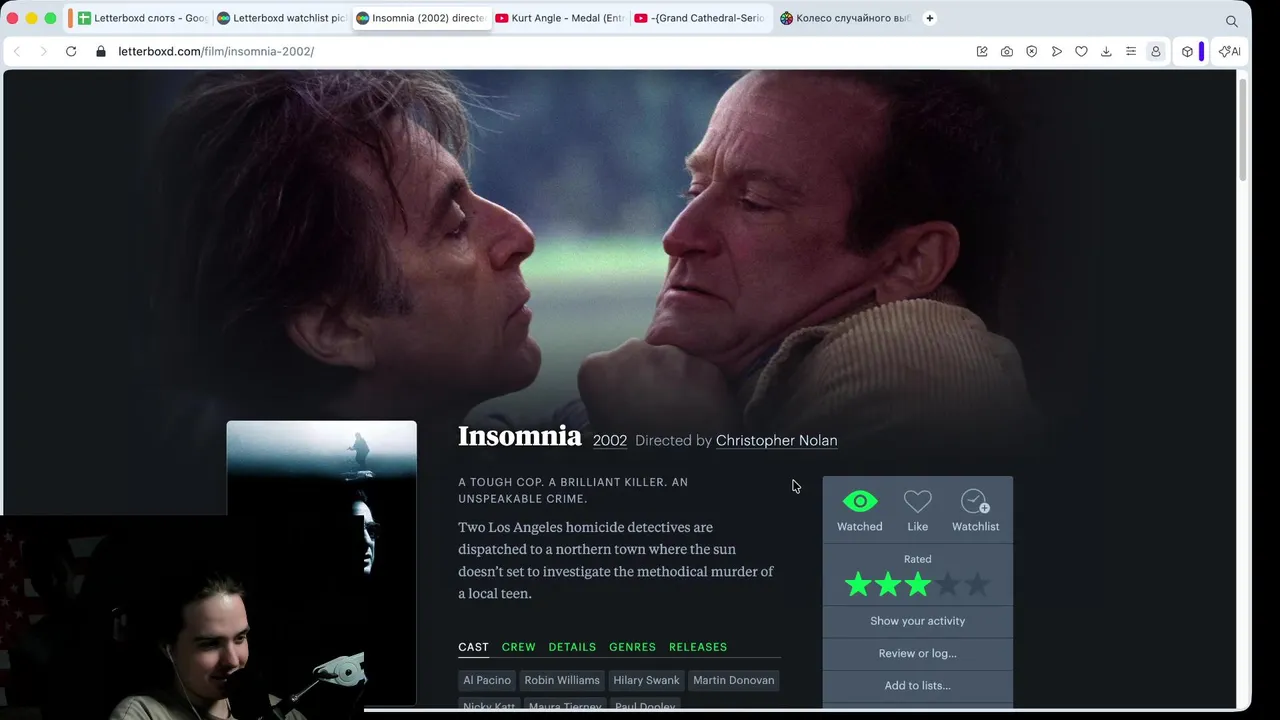This screenshot has width=1280, height=720.
Task: Select the Insomnia (2002) browser tab
Action: 421,18
